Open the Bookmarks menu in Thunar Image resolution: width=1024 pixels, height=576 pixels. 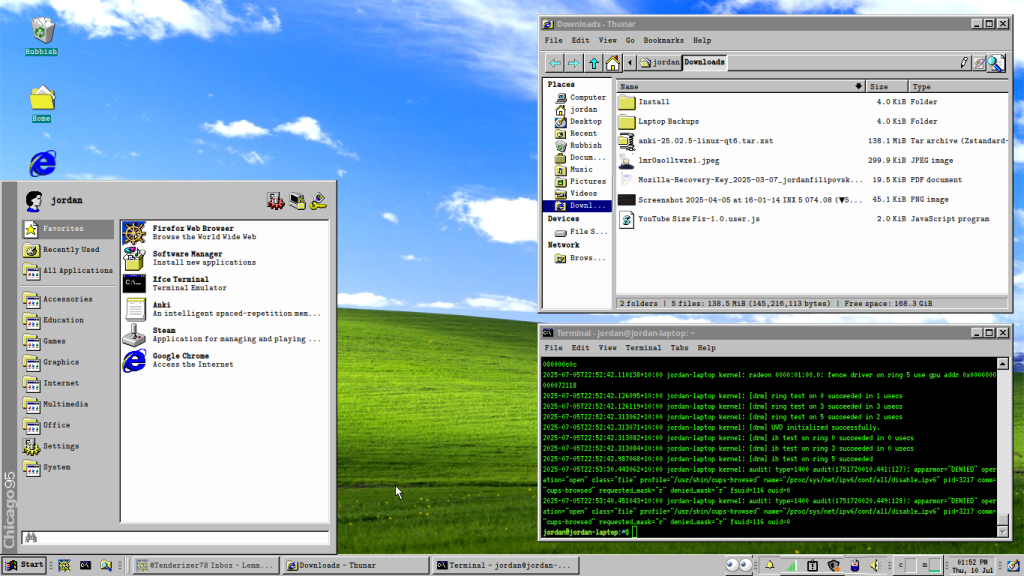tap(663, 40)
